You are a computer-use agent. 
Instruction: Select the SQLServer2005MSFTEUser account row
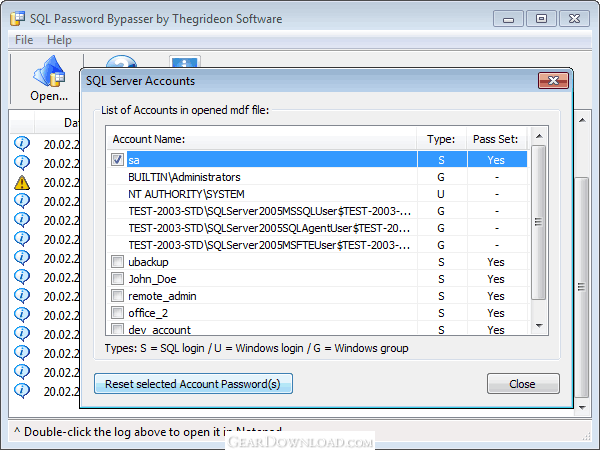point(317,245)
